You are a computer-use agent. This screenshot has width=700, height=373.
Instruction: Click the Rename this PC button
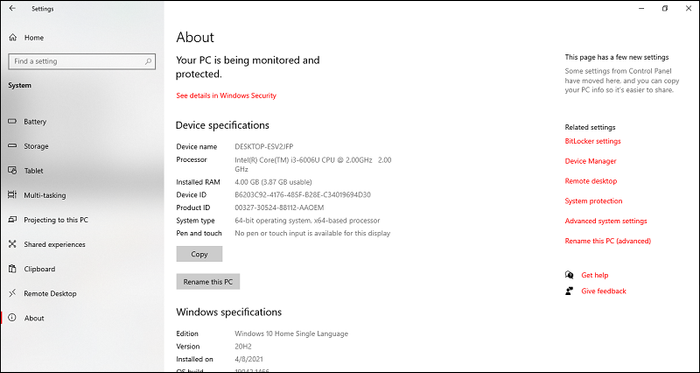coord(208,282)
